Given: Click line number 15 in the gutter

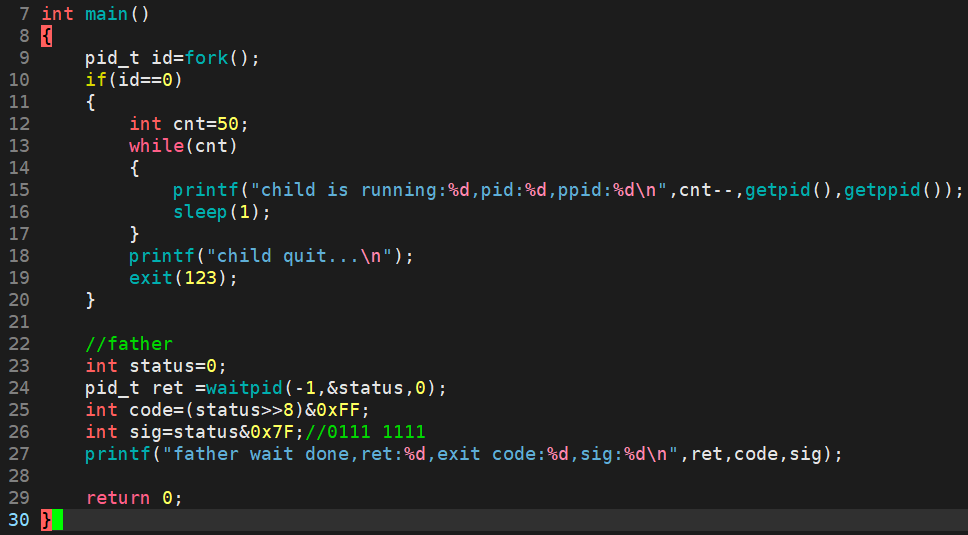Looking at the screenshot, I should pyautogui.click(x=19, y=190).
